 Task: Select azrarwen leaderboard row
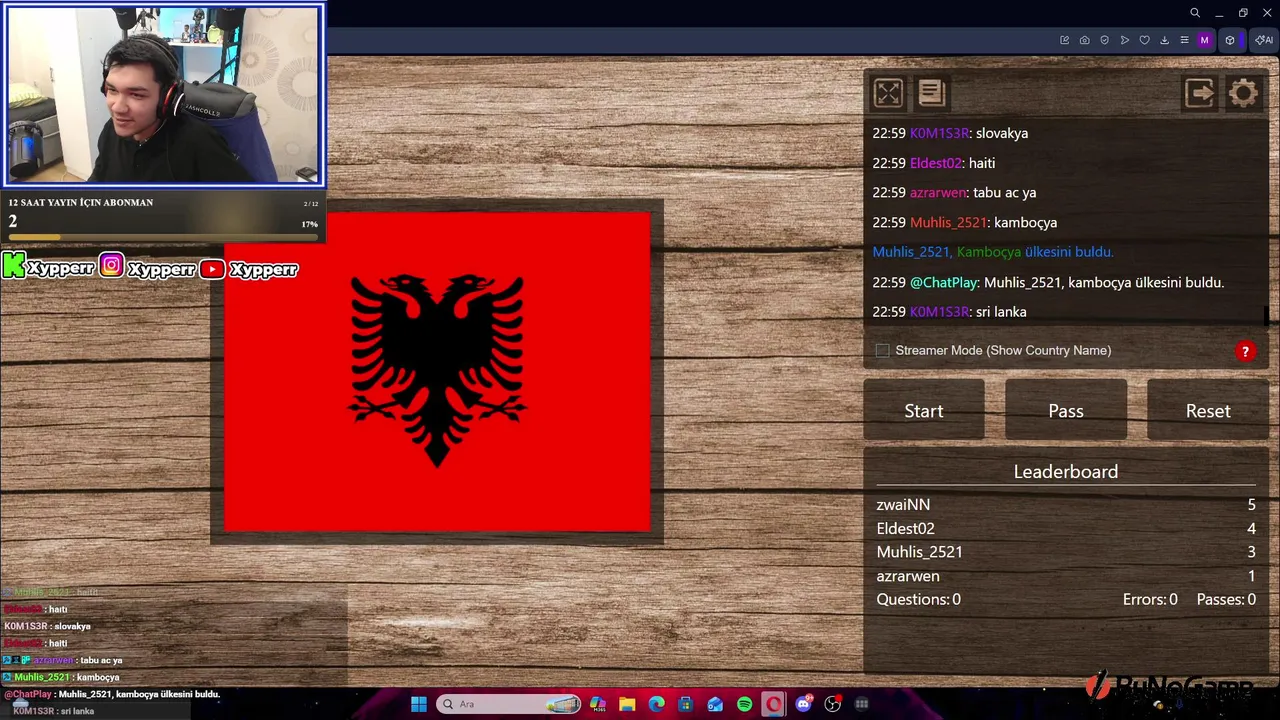pyautogui.click(x=1066, y=576)
